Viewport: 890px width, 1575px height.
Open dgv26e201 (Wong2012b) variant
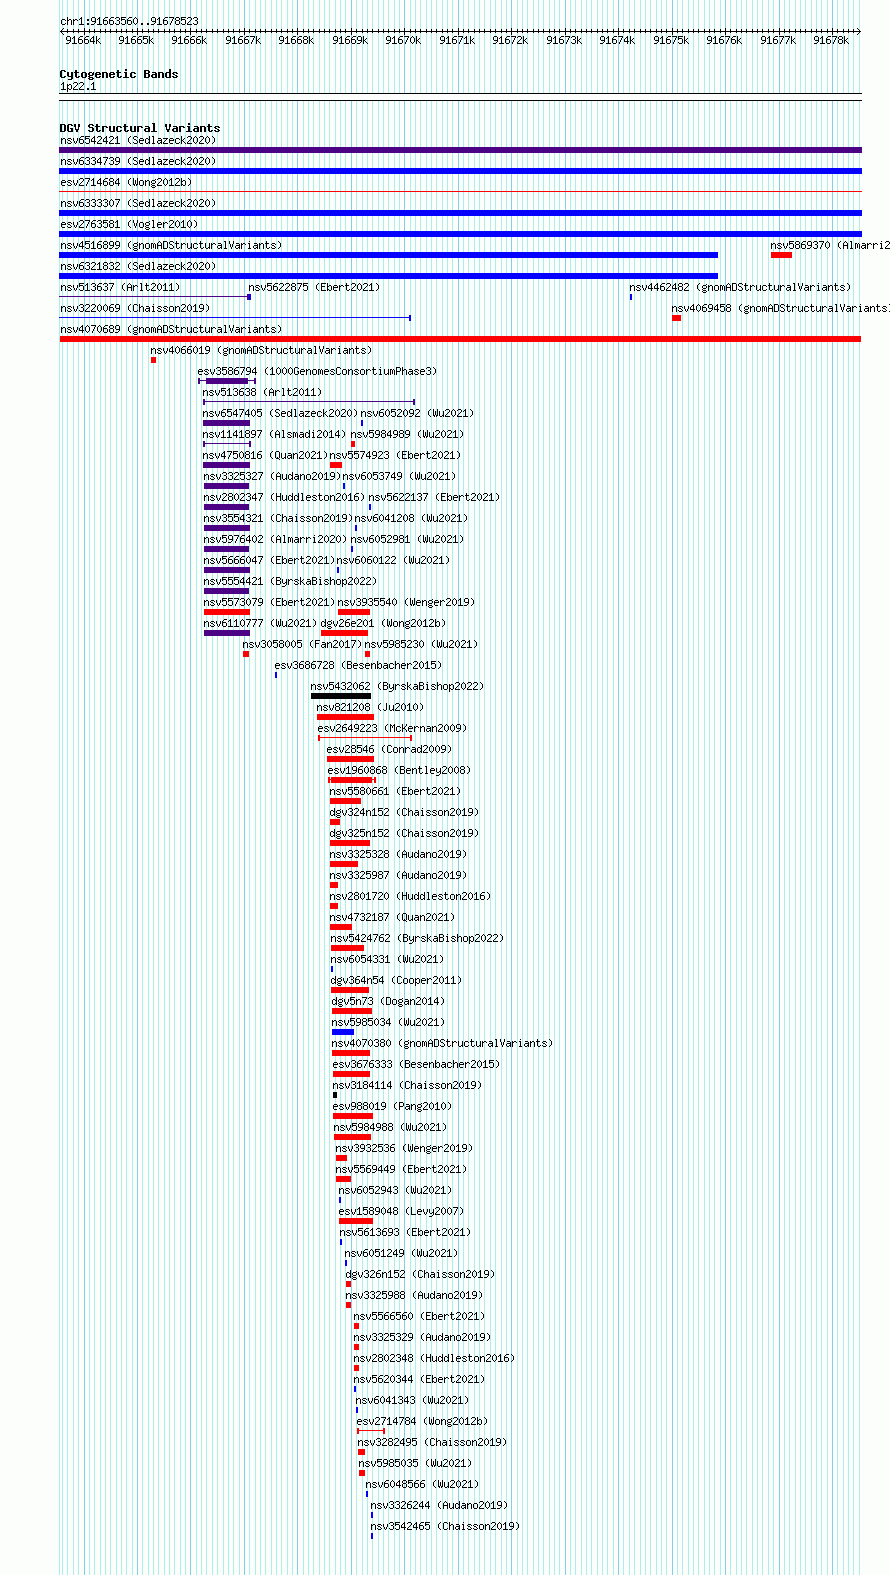(383, 623)
